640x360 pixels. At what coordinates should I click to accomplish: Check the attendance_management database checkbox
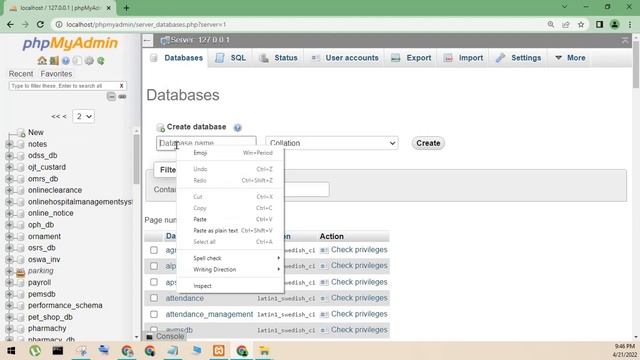154,314
